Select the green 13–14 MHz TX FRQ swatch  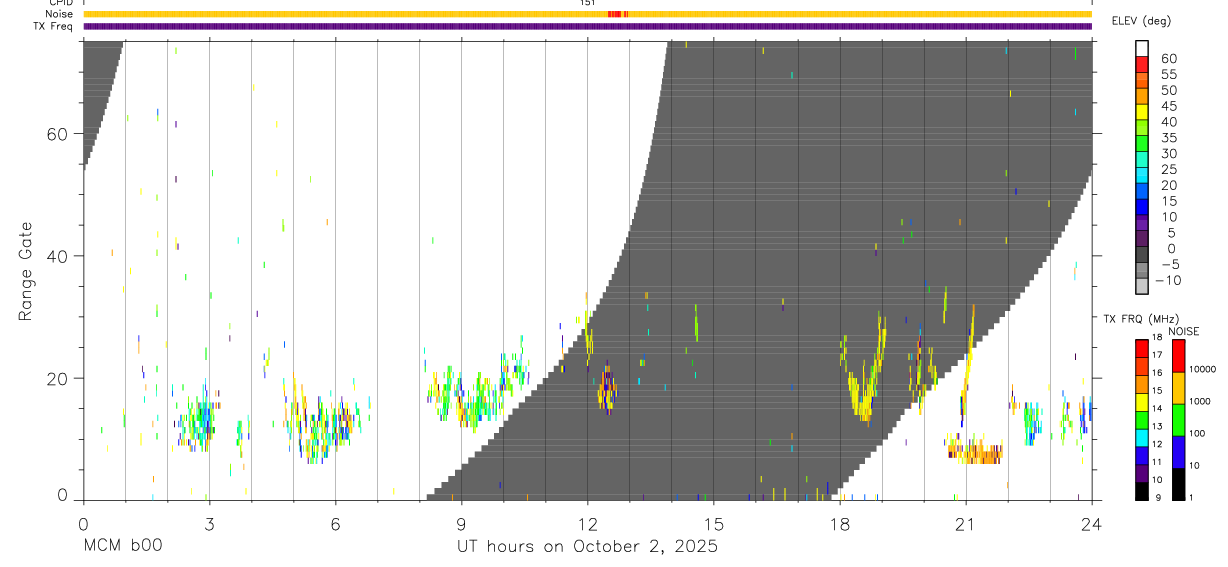[x=1142, y=419]
